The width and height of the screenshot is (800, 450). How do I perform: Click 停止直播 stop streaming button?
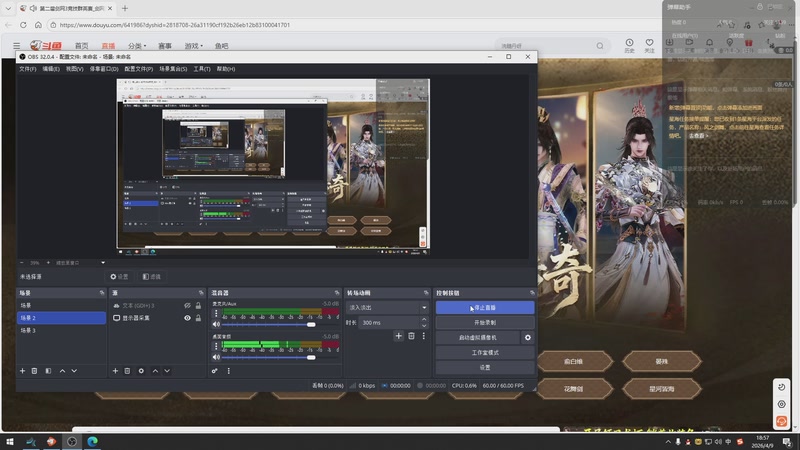point(485,308)
